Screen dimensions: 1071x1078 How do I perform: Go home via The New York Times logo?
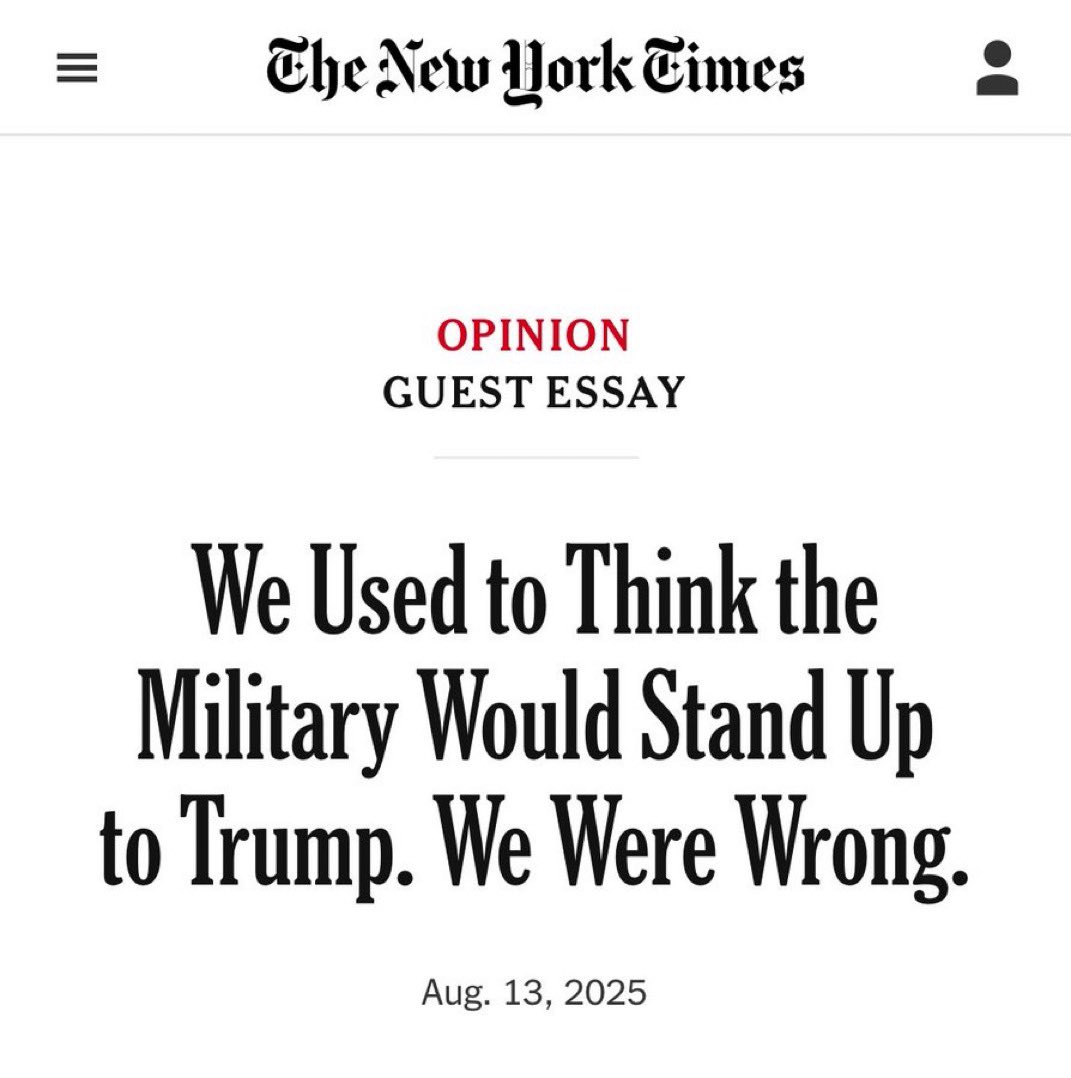[535, 71]
